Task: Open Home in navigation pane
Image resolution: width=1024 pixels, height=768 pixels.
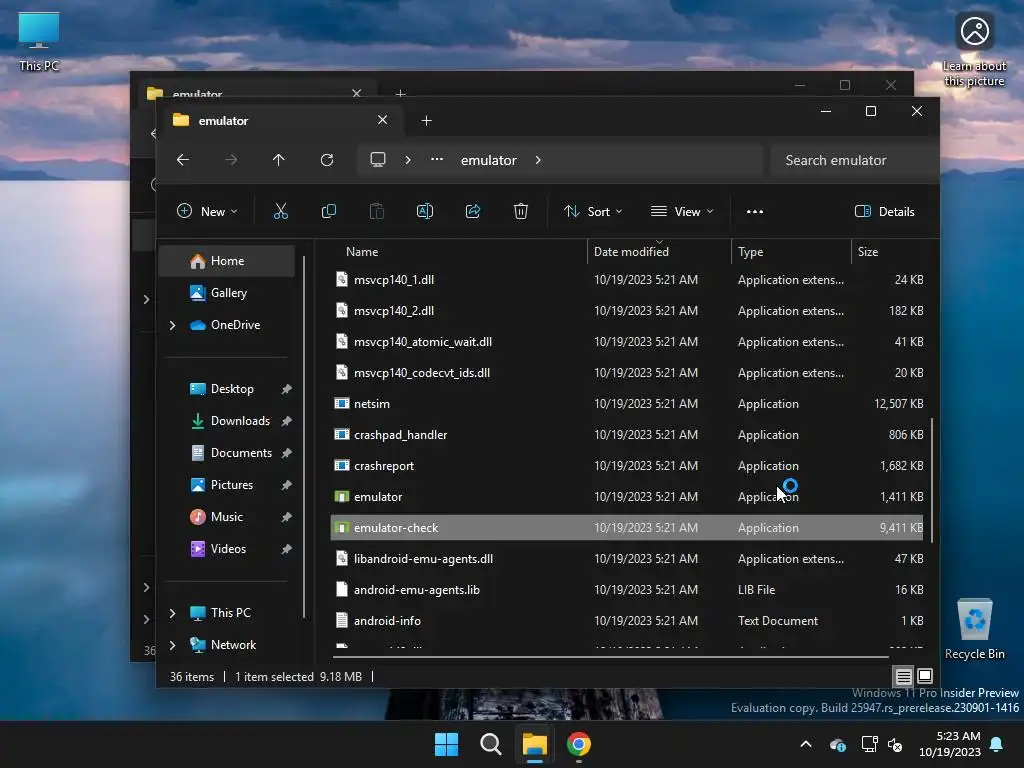Action: click(x=227, y=261)
